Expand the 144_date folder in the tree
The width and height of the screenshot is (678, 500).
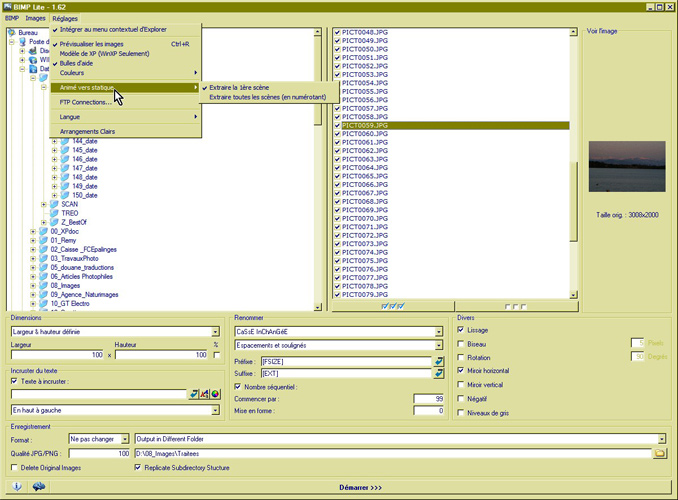55,142
